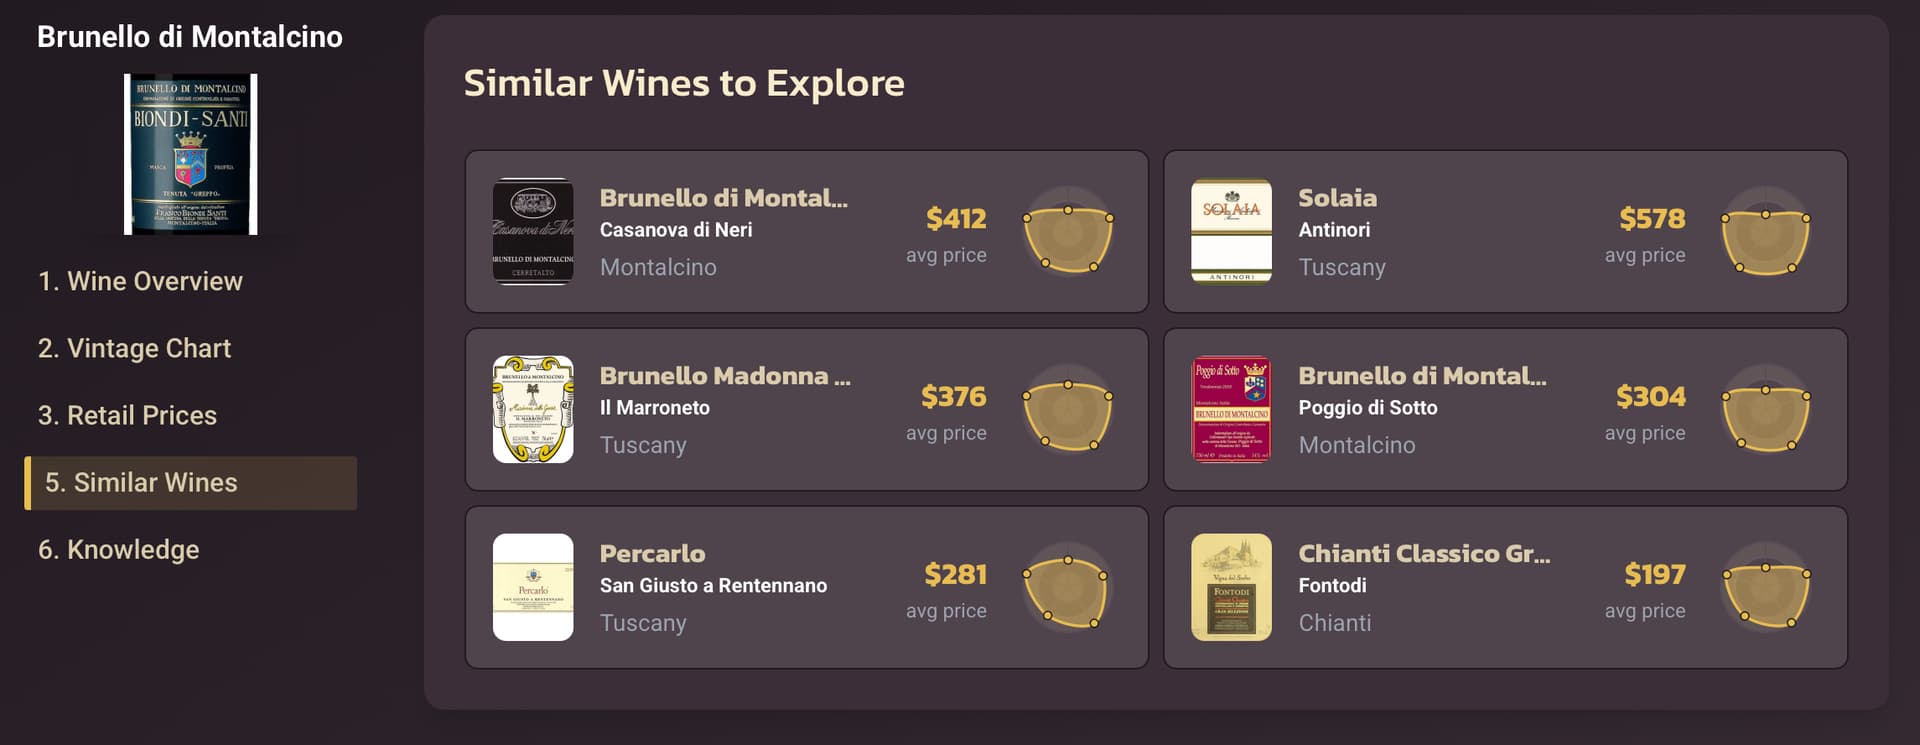This screenshot has height=745, width=1920.
Task: Go to the Wine Overview section
Action: coord(140,282)
